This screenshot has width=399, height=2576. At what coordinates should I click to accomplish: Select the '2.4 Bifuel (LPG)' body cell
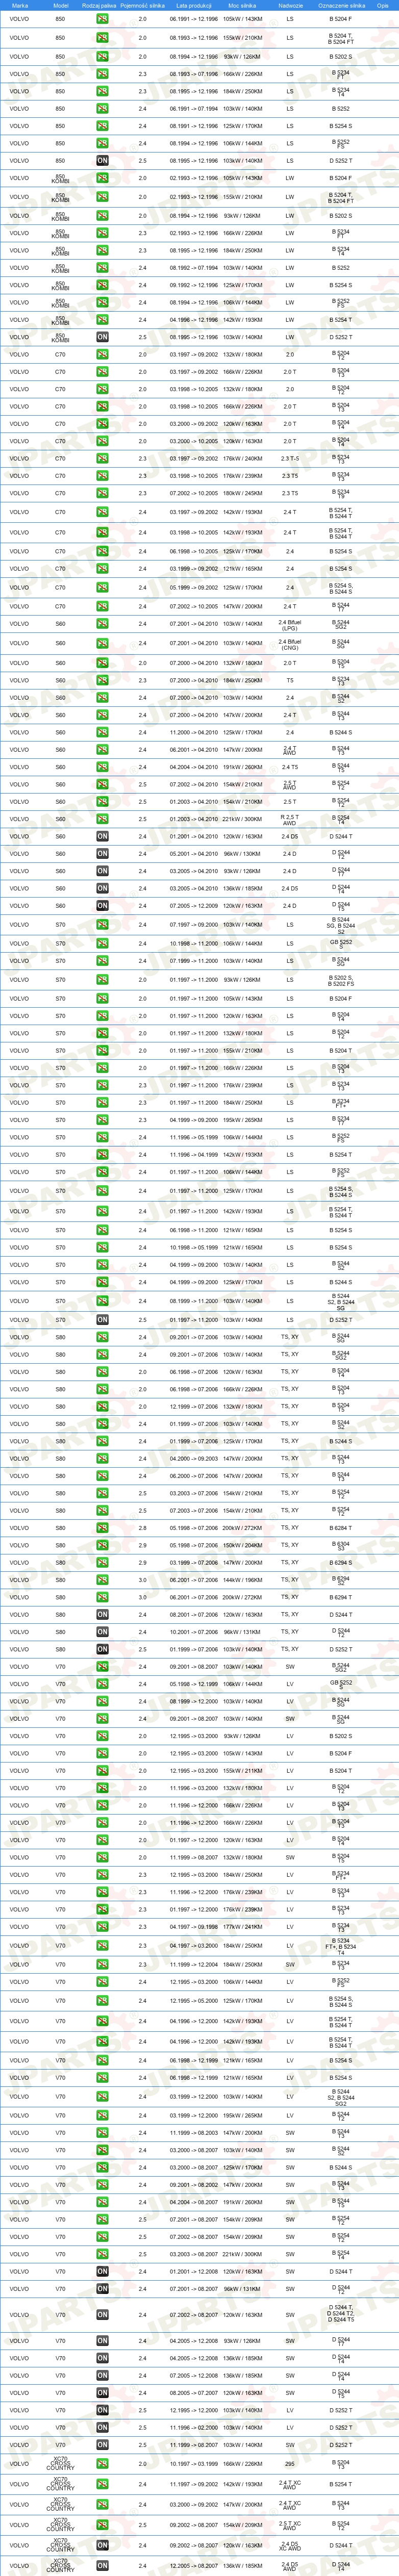290,625
